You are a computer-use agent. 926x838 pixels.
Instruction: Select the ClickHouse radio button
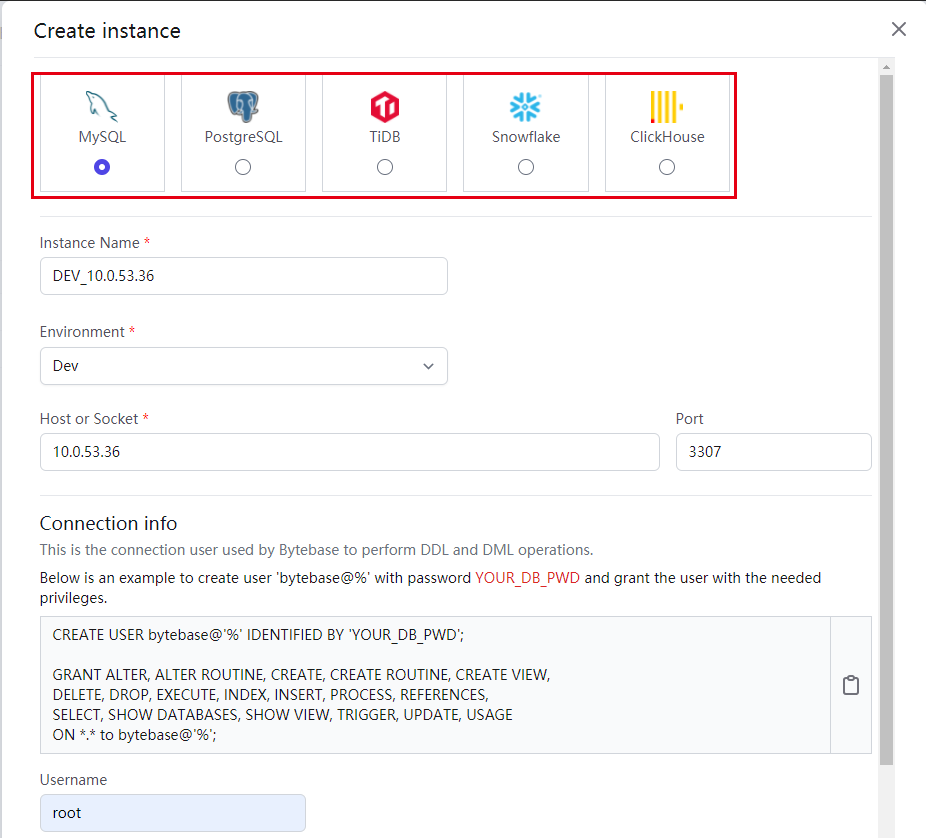[667, 167]
